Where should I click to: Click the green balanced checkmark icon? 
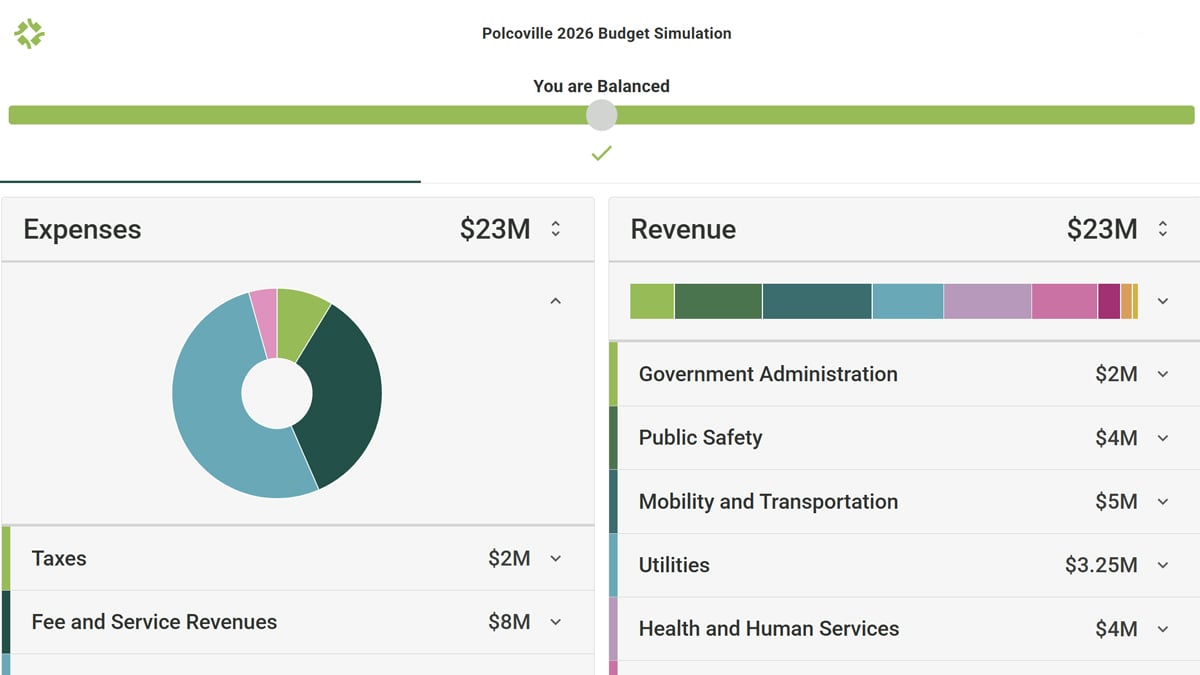pyautogui.click(x=601, y=154)
